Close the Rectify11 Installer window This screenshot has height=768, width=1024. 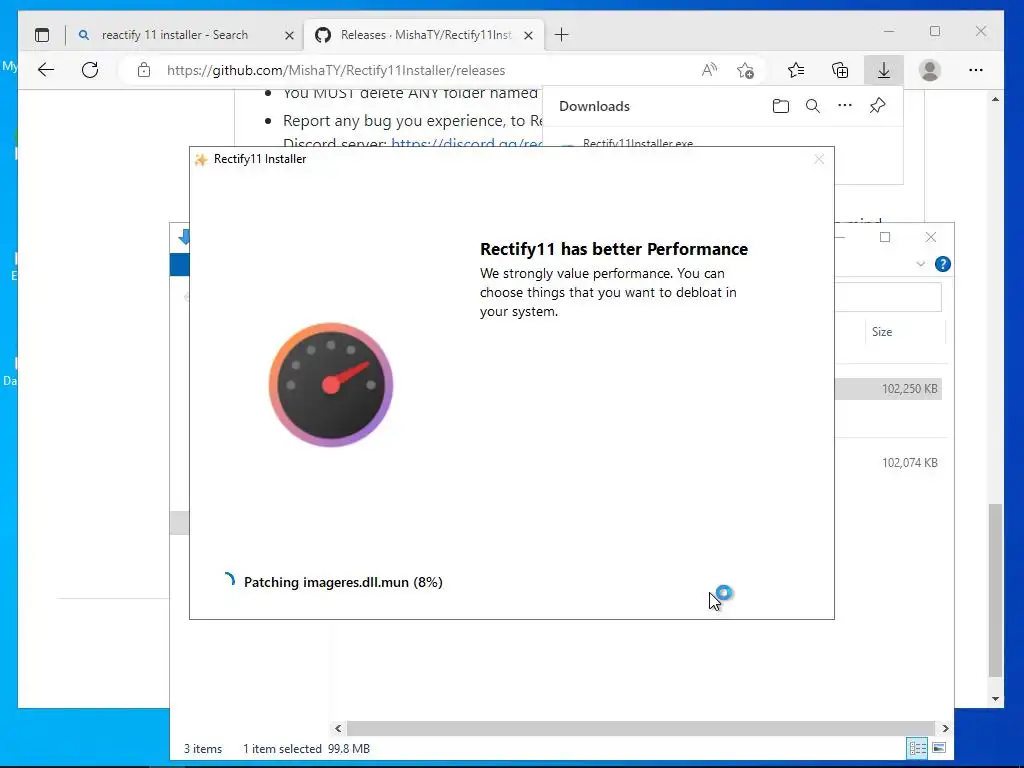[819, 159]
